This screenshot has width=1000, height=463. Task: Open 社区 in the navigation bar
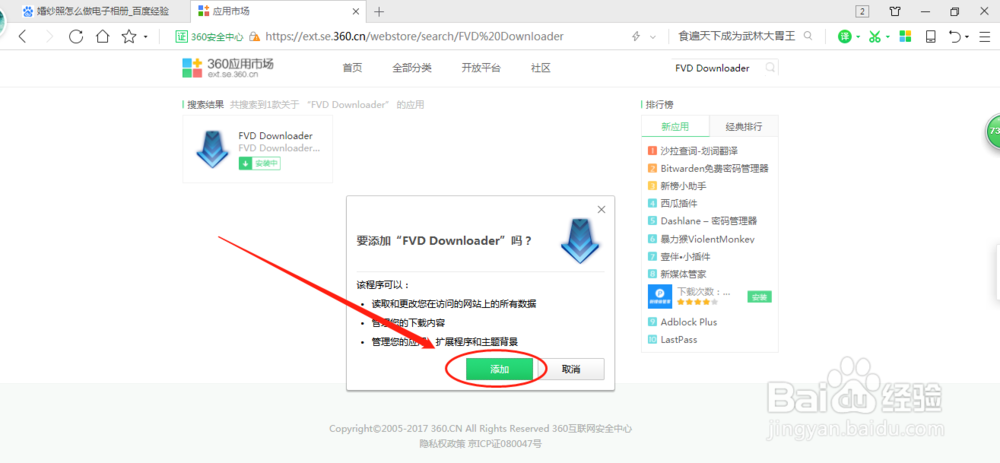(541, 68)
